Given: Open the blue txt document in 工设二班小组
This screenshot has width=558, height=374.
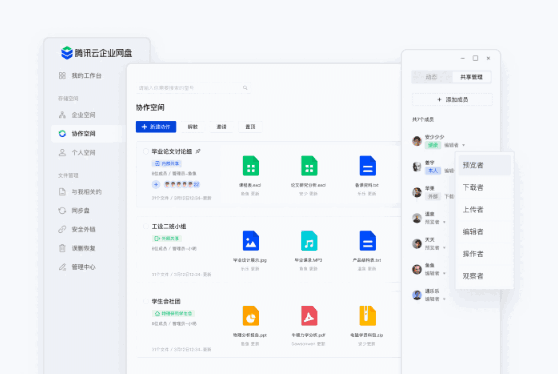Looking at the screenshot, I should point(368,241).
